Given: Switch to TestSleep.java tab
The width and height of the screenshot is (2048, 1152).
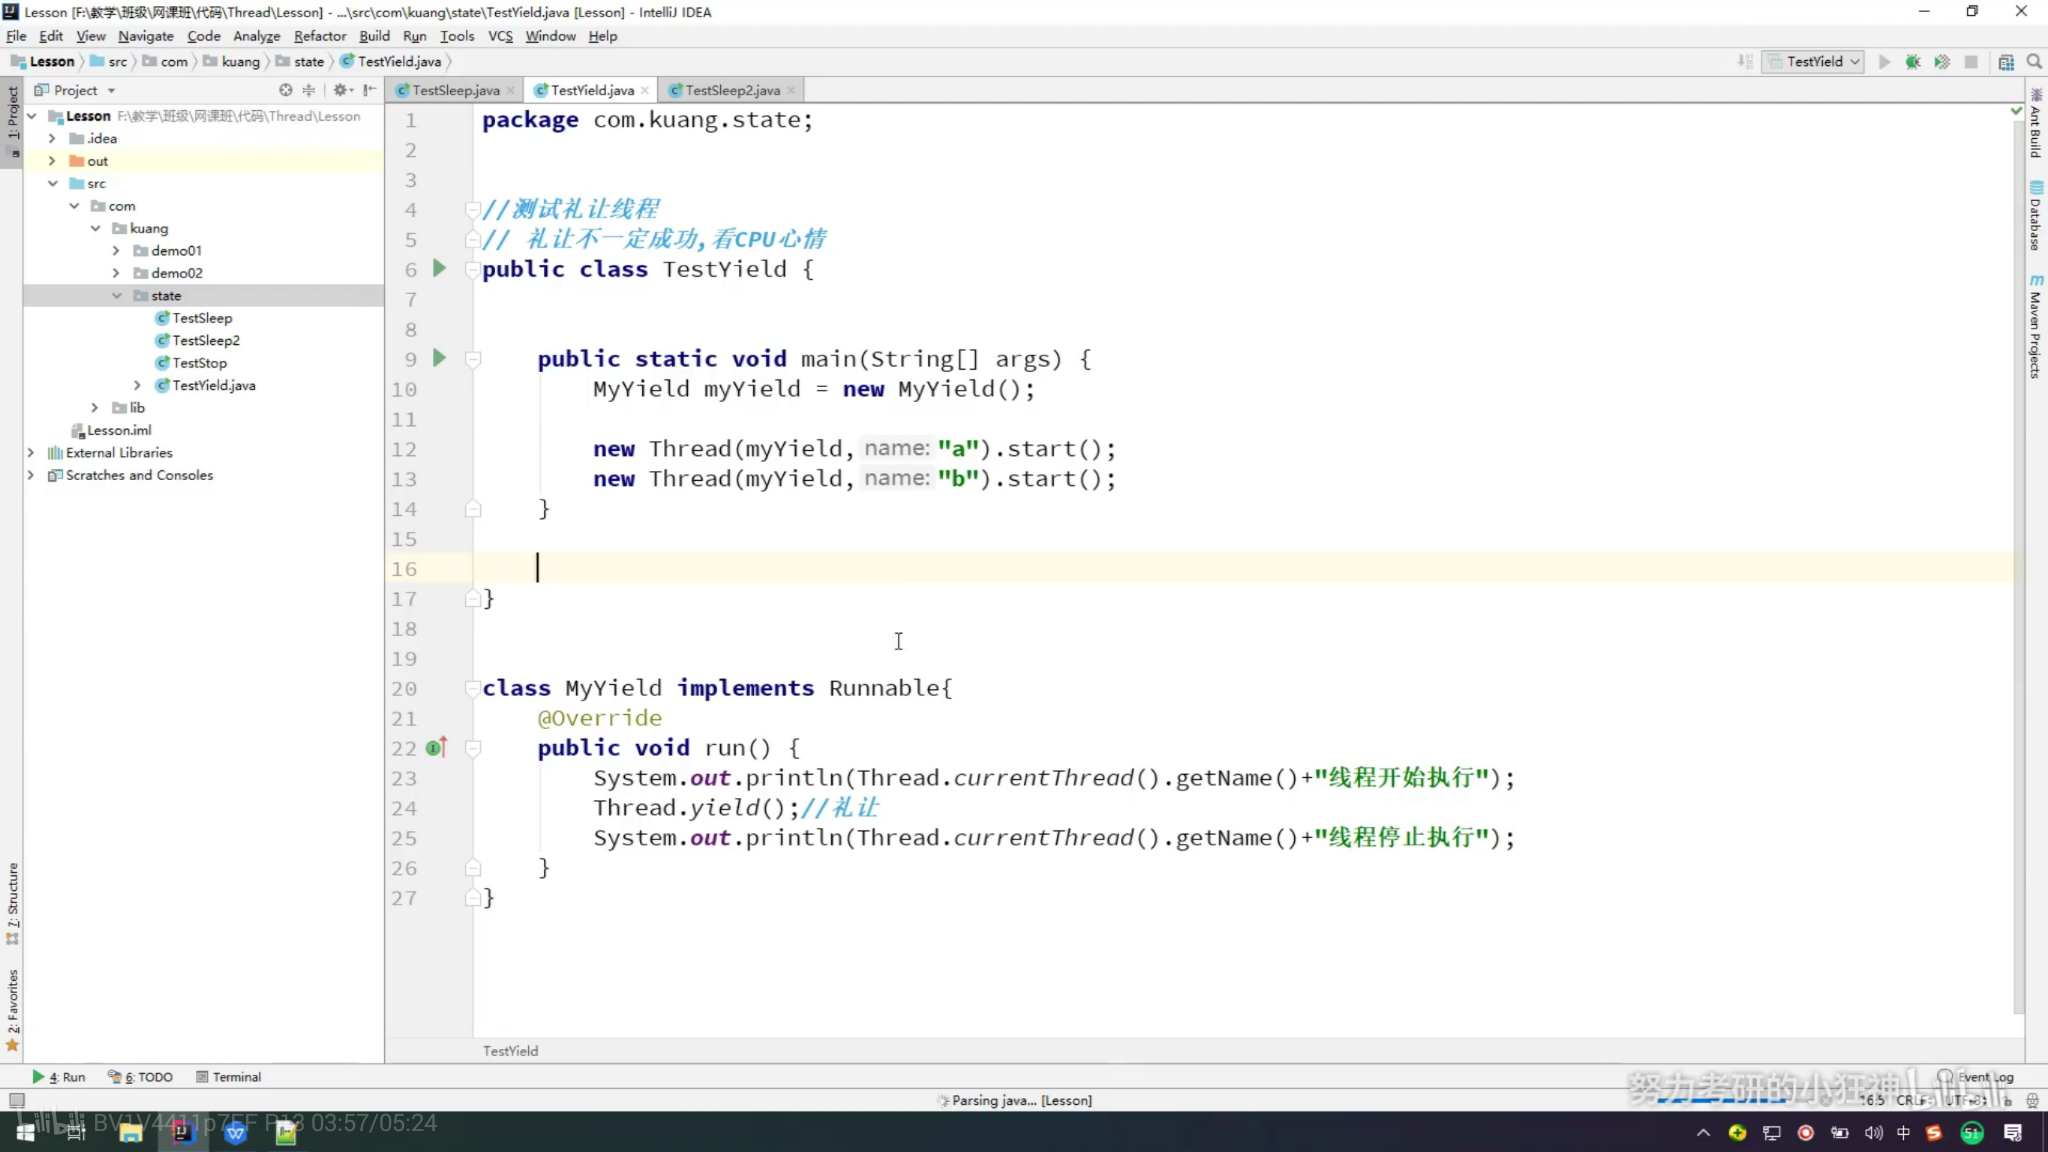Looking at the screenshot, I should coord(455,90).
